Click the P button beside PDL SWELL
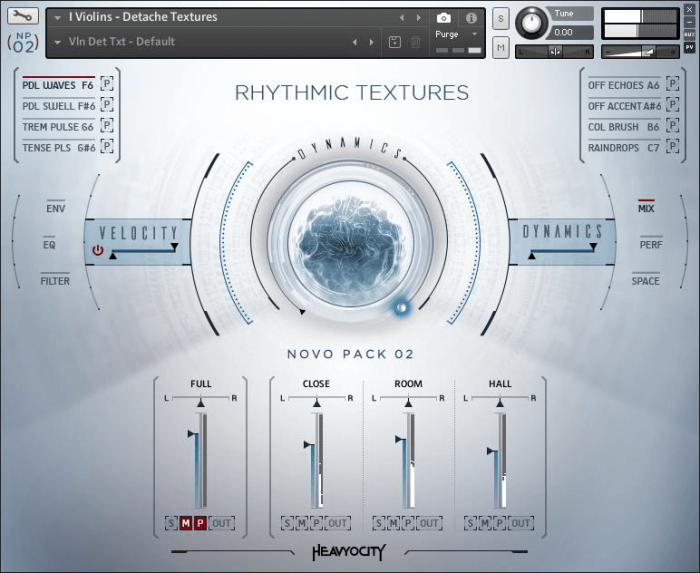 click(x=107, y=104)
